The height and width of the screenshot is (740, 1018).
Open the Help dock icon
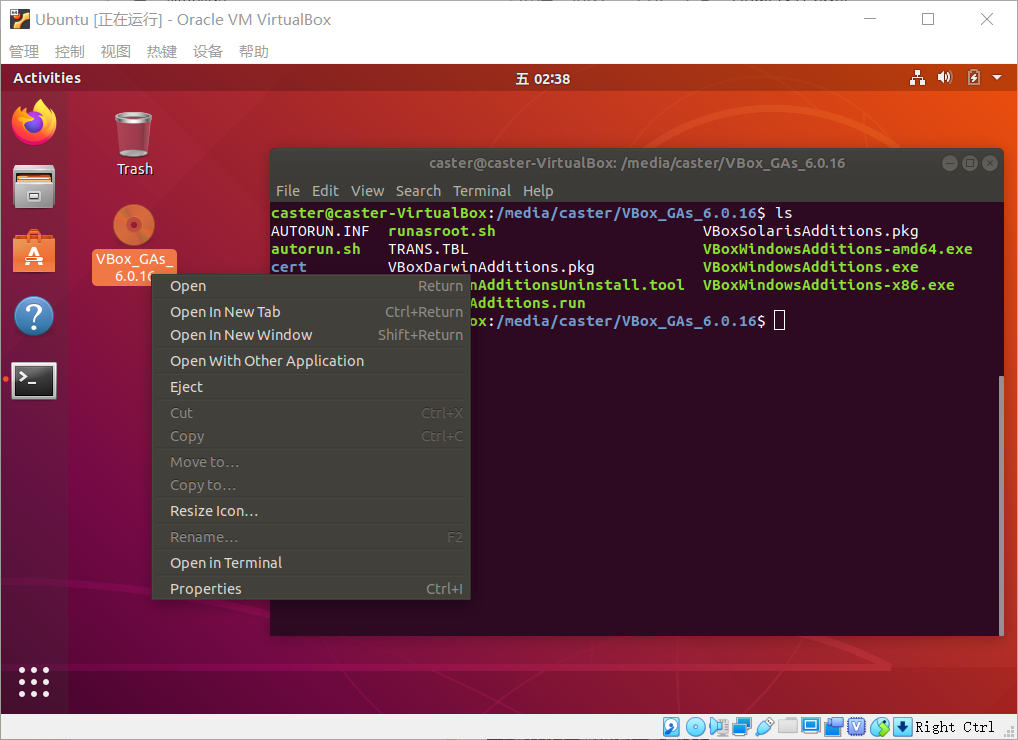(34, 316)
